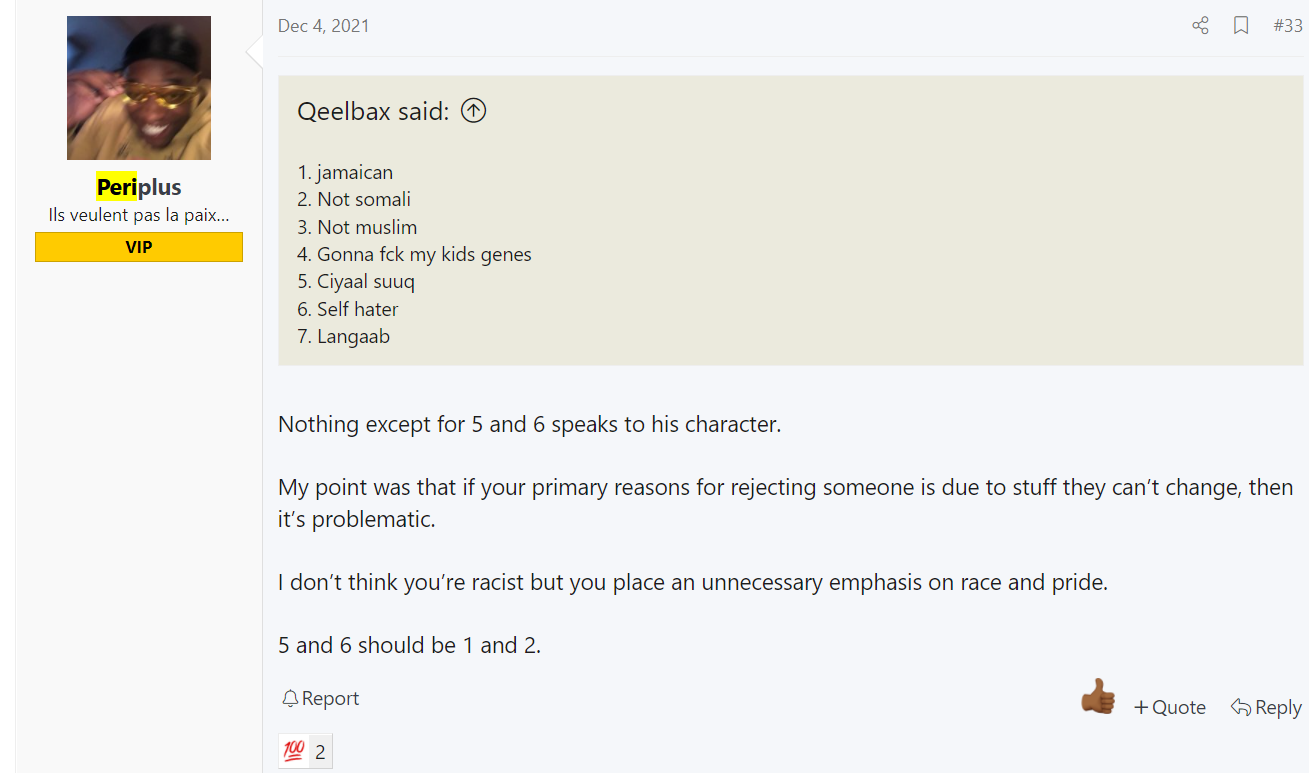1309x773 pixels.
Task: Click user title 'Ils veulent pas la paix...'
Action: 139,215
